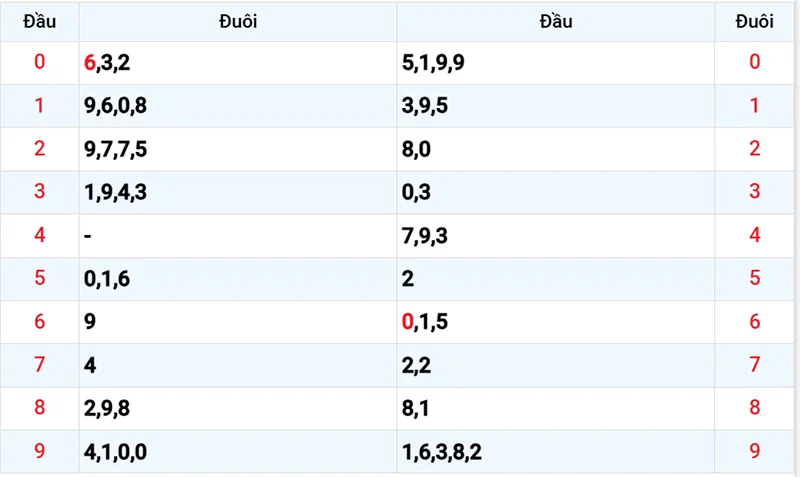800x477 pixels.
Task: Click the Đầu header above the 5,1,9,9 cell
Action: click(555, 21)
